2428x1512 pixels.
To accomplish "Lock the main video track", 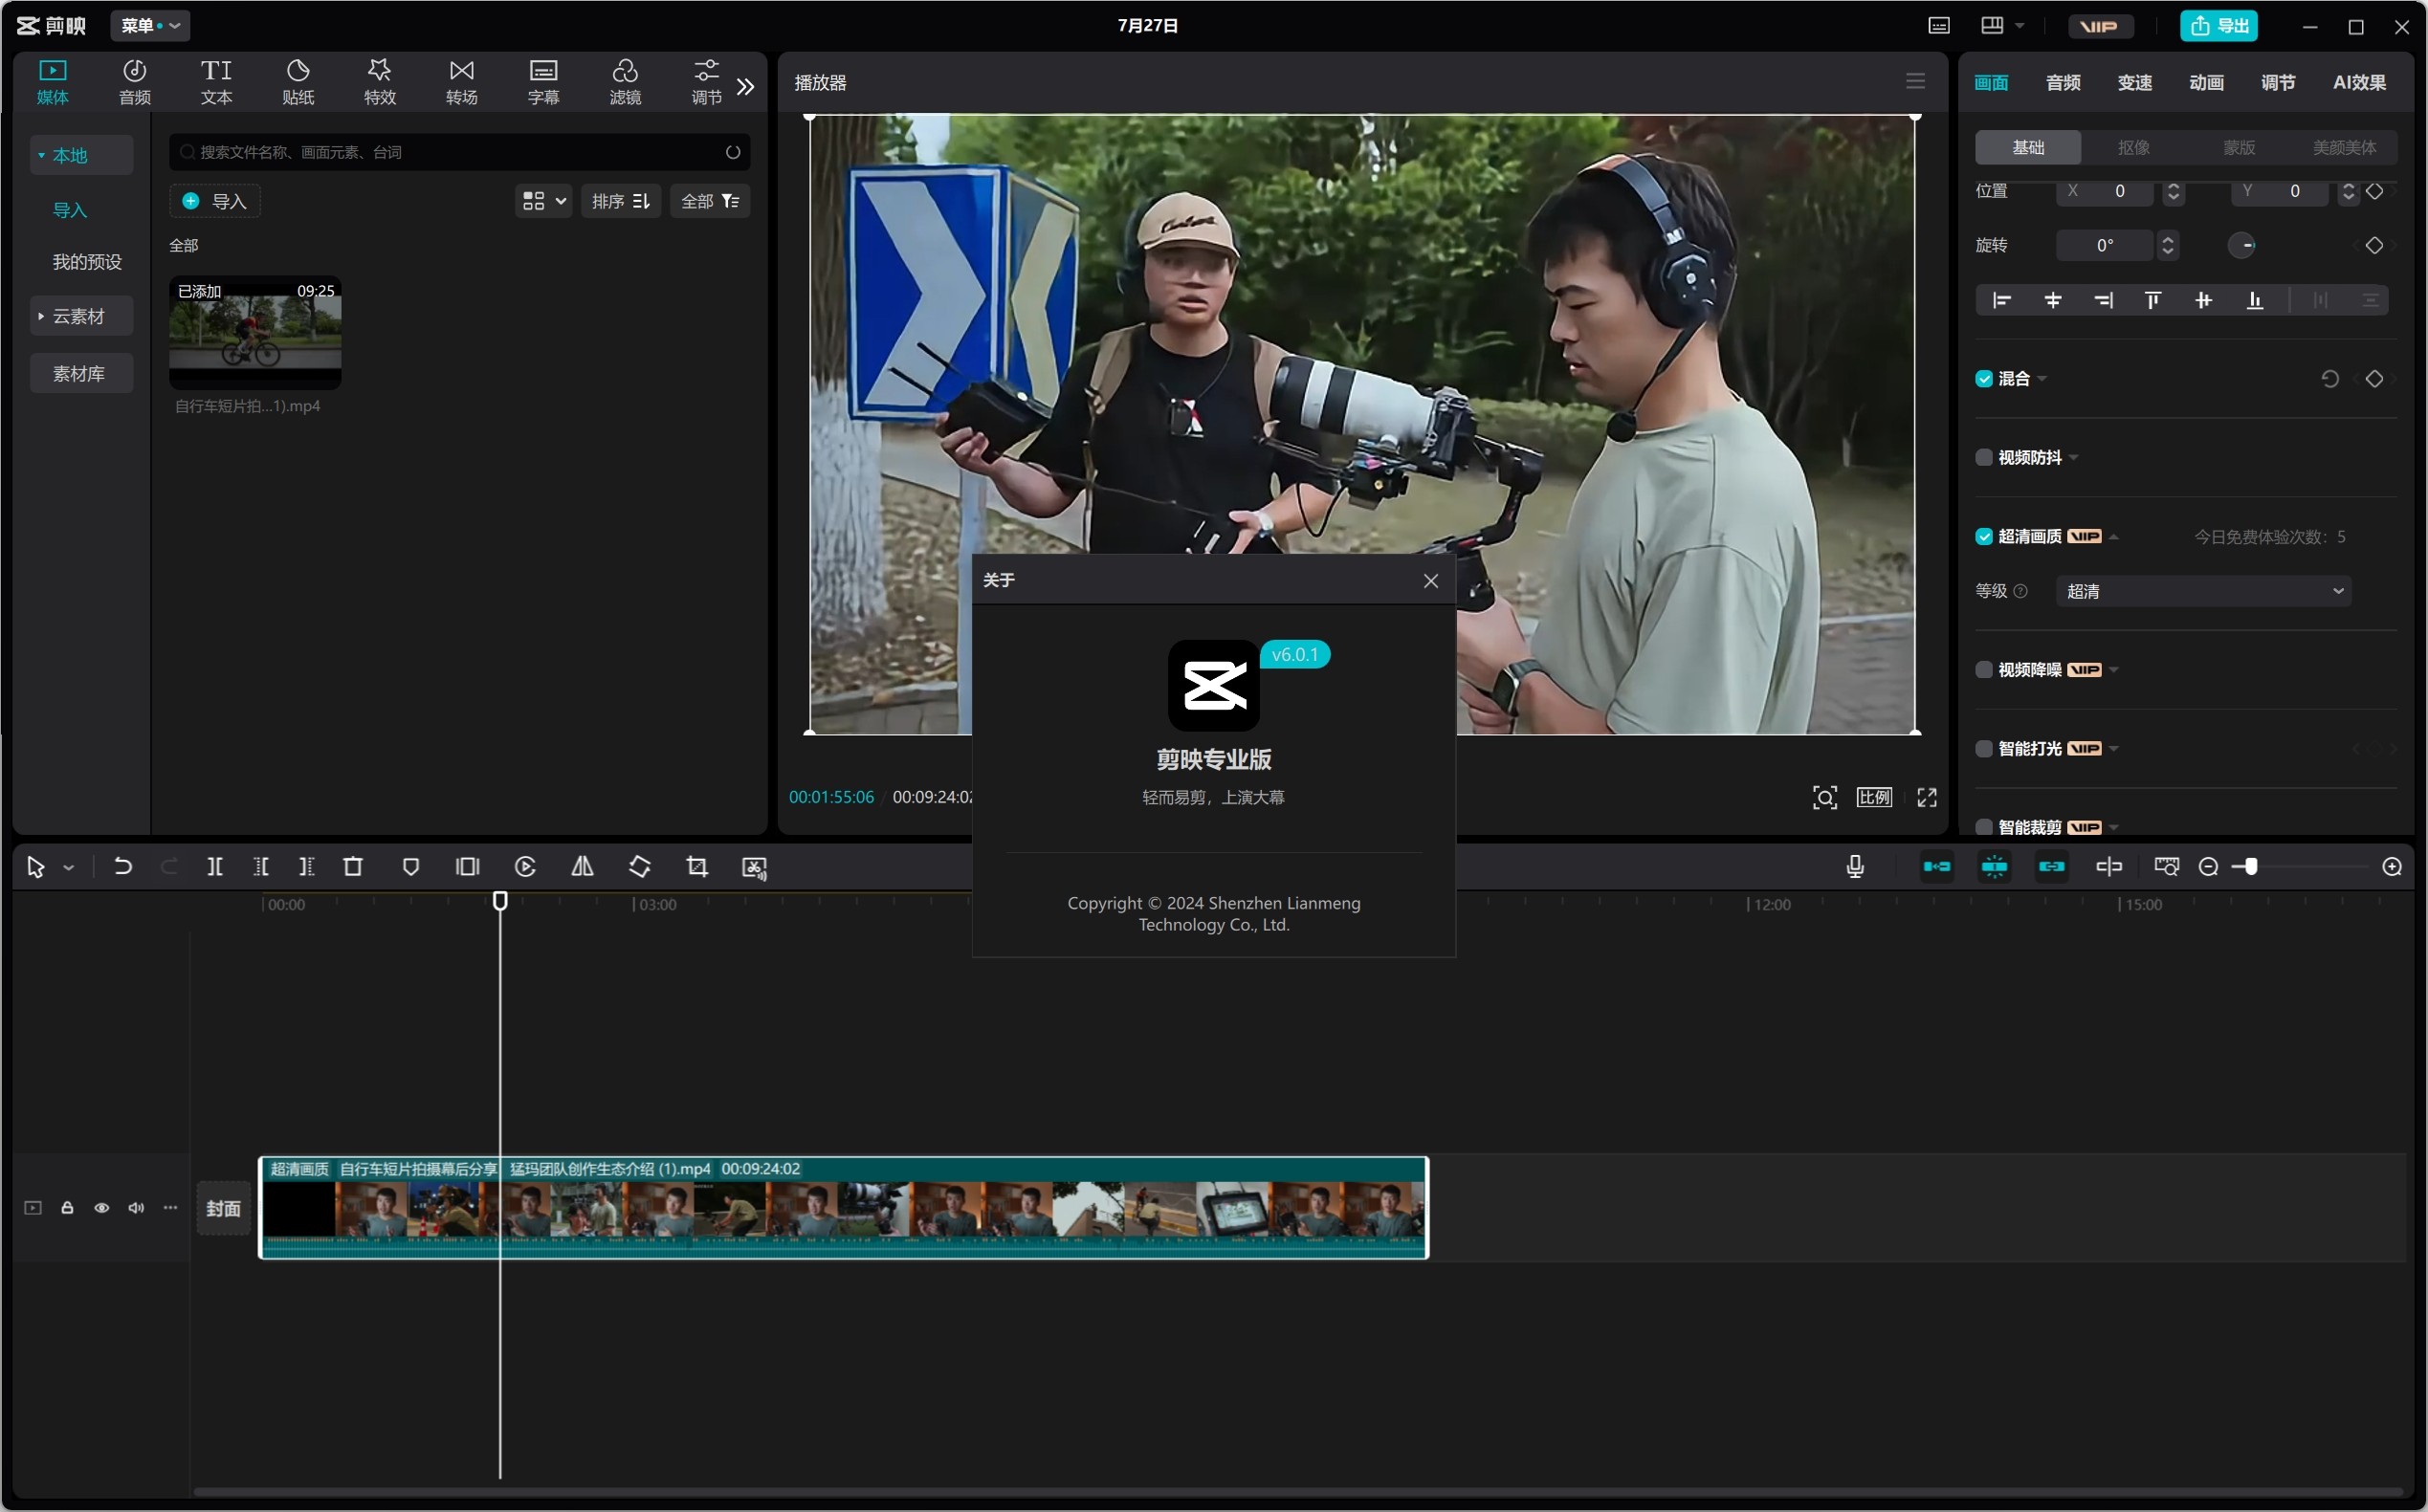I will coord(67,1208).
